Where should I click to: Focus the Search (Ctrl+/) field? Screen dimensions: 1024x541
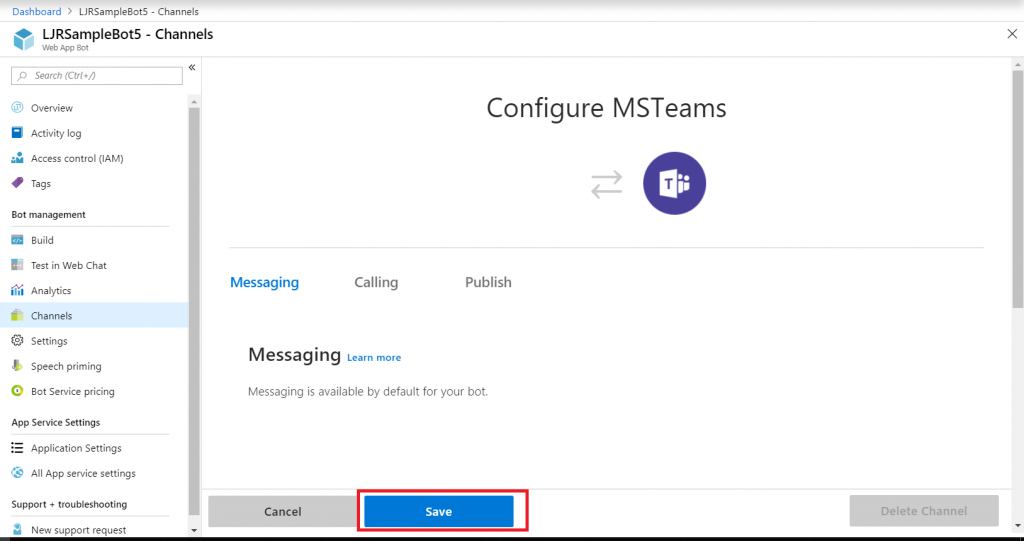(97, 76)
